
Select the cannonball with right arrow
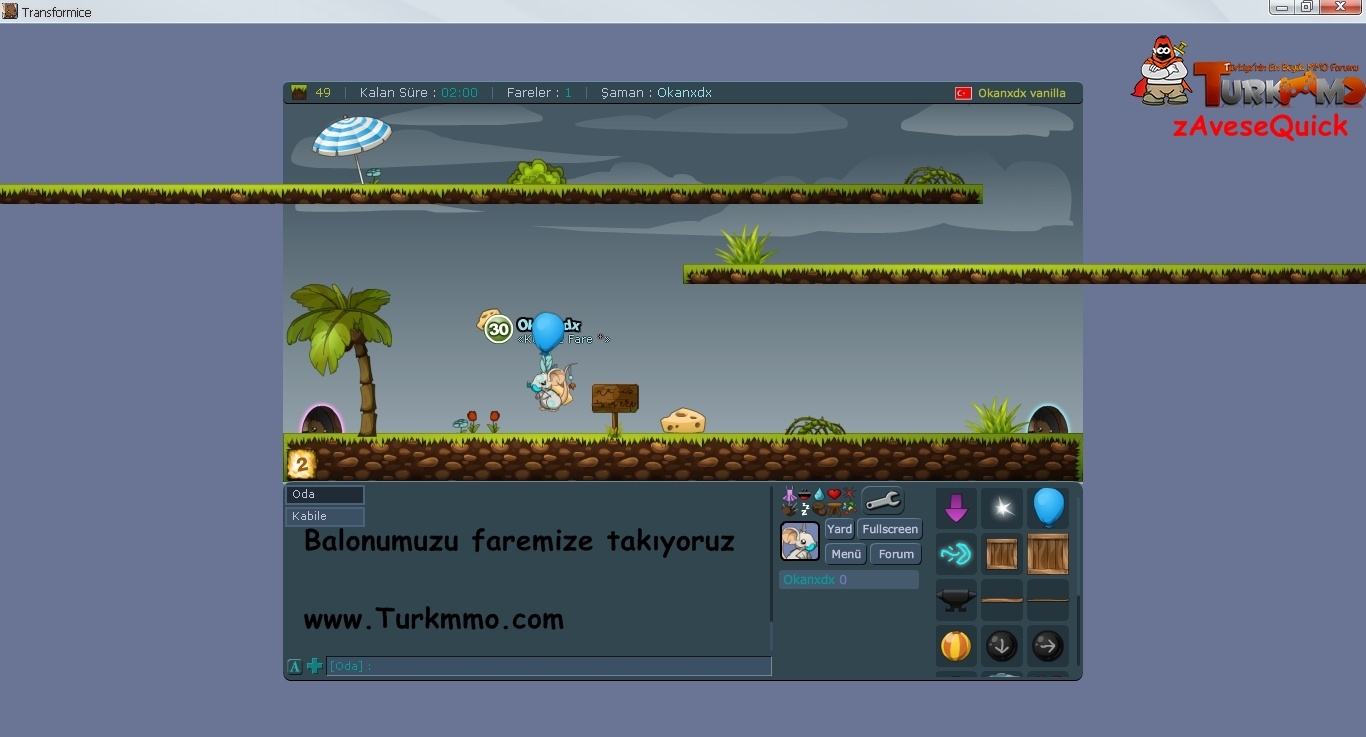pos(1048,646)
